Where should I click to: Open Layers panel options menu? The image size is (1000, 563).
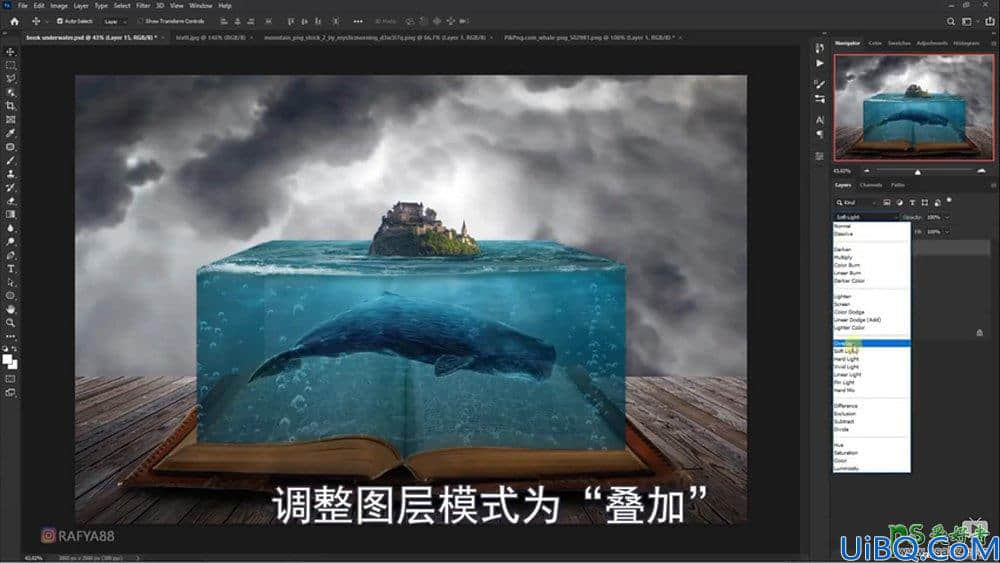(x=994, y=186)
